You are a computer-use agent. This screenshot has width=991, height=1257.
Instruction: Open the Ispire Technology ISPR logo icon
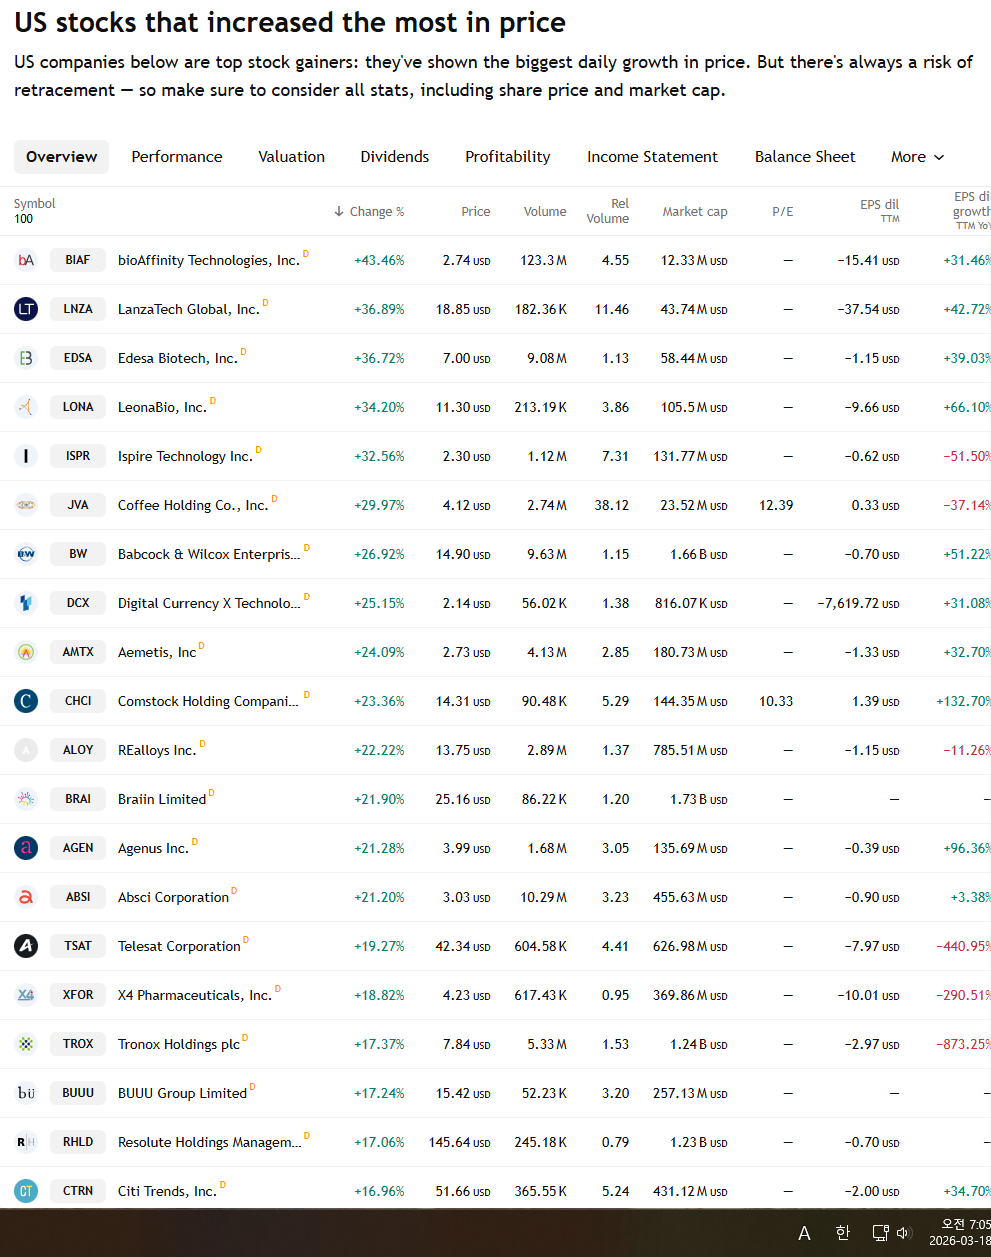pyautogui.click(x=26, y=456)
